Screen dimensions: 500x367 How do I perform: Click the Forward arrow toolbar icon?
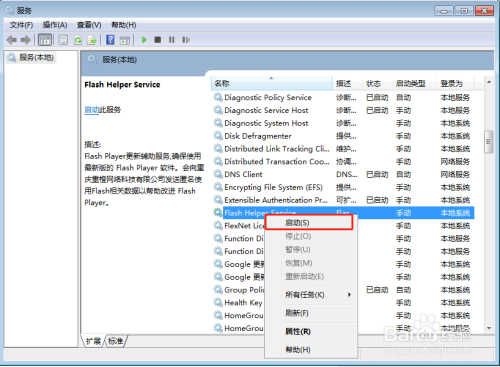26,40
